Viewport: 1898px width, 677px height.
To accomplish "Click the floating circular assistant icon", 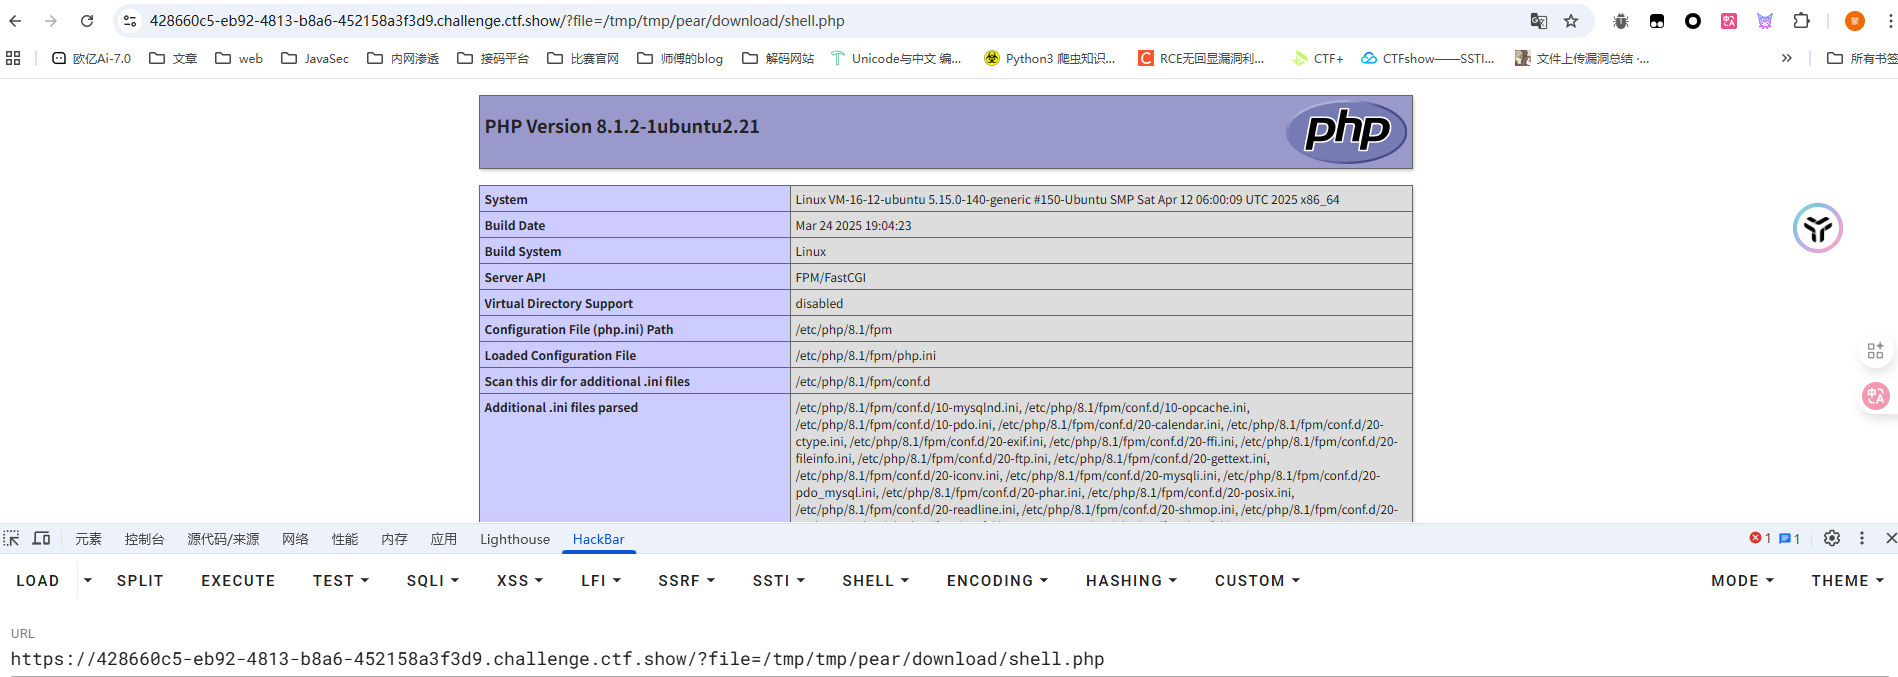I will (x=1817, y=228).
